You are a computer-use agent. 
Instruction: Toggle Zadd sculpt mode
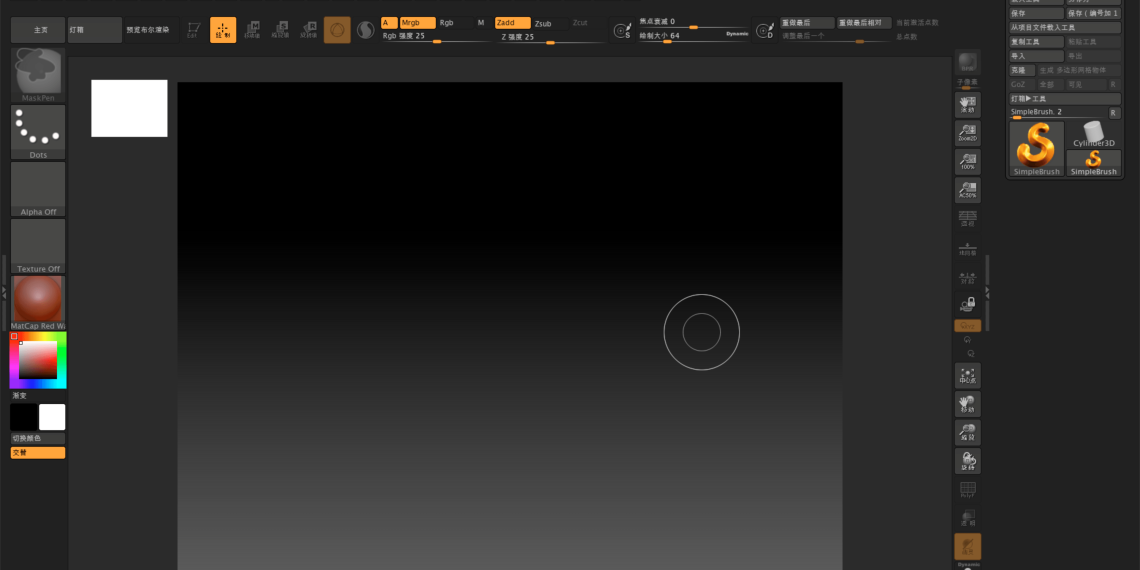tap(512, 23)
